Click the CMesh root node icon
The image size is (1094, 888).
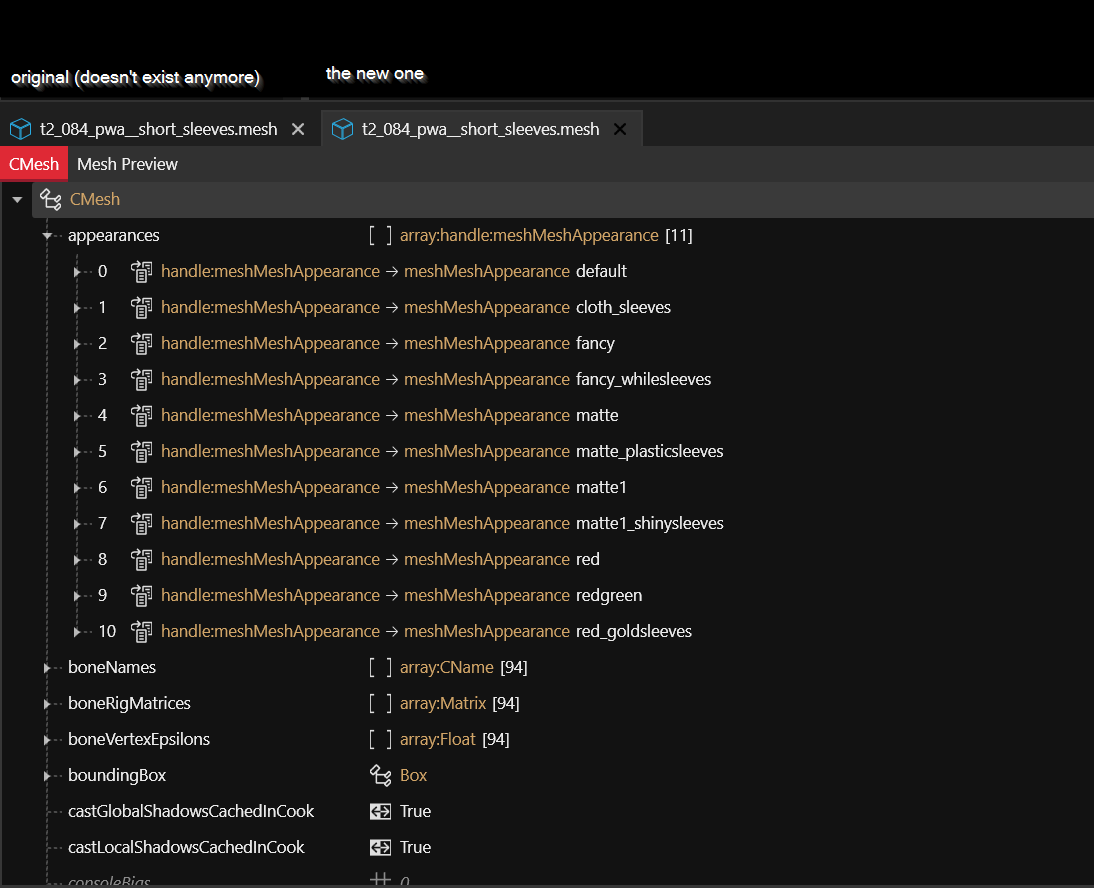pyautogui.click(x=50, y=199)
